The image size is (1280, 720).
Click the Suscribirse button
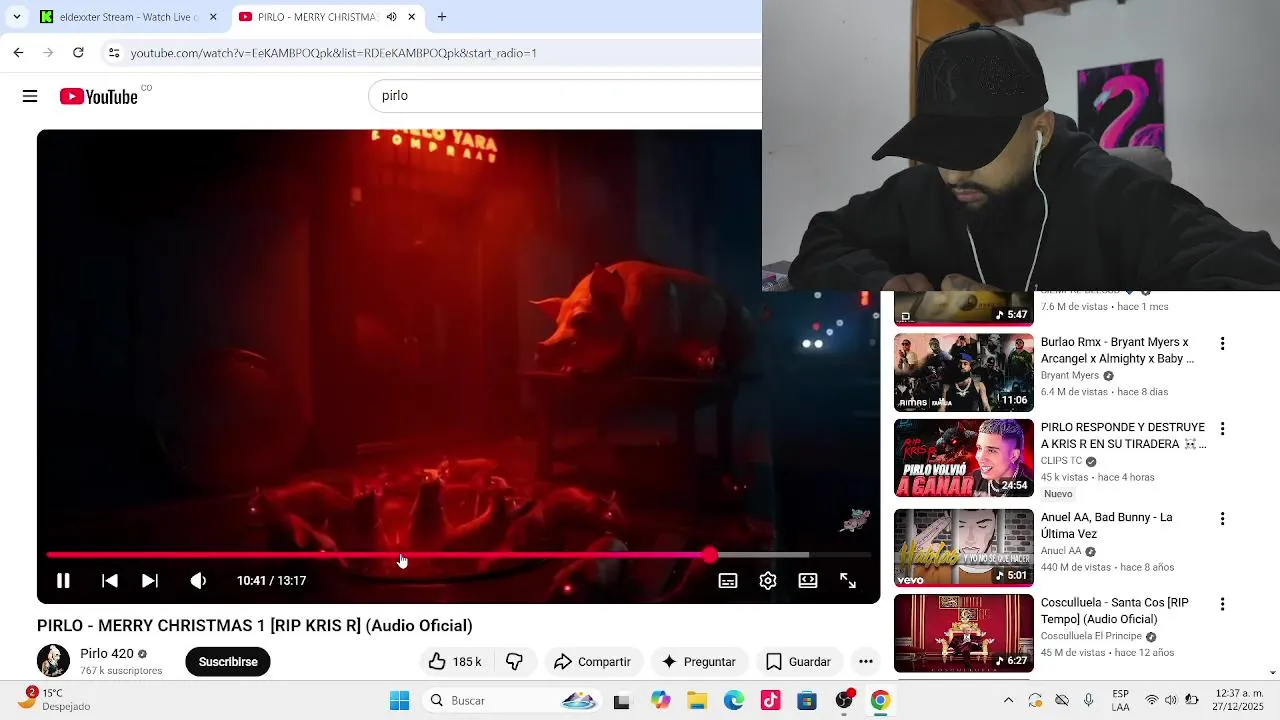228,662
